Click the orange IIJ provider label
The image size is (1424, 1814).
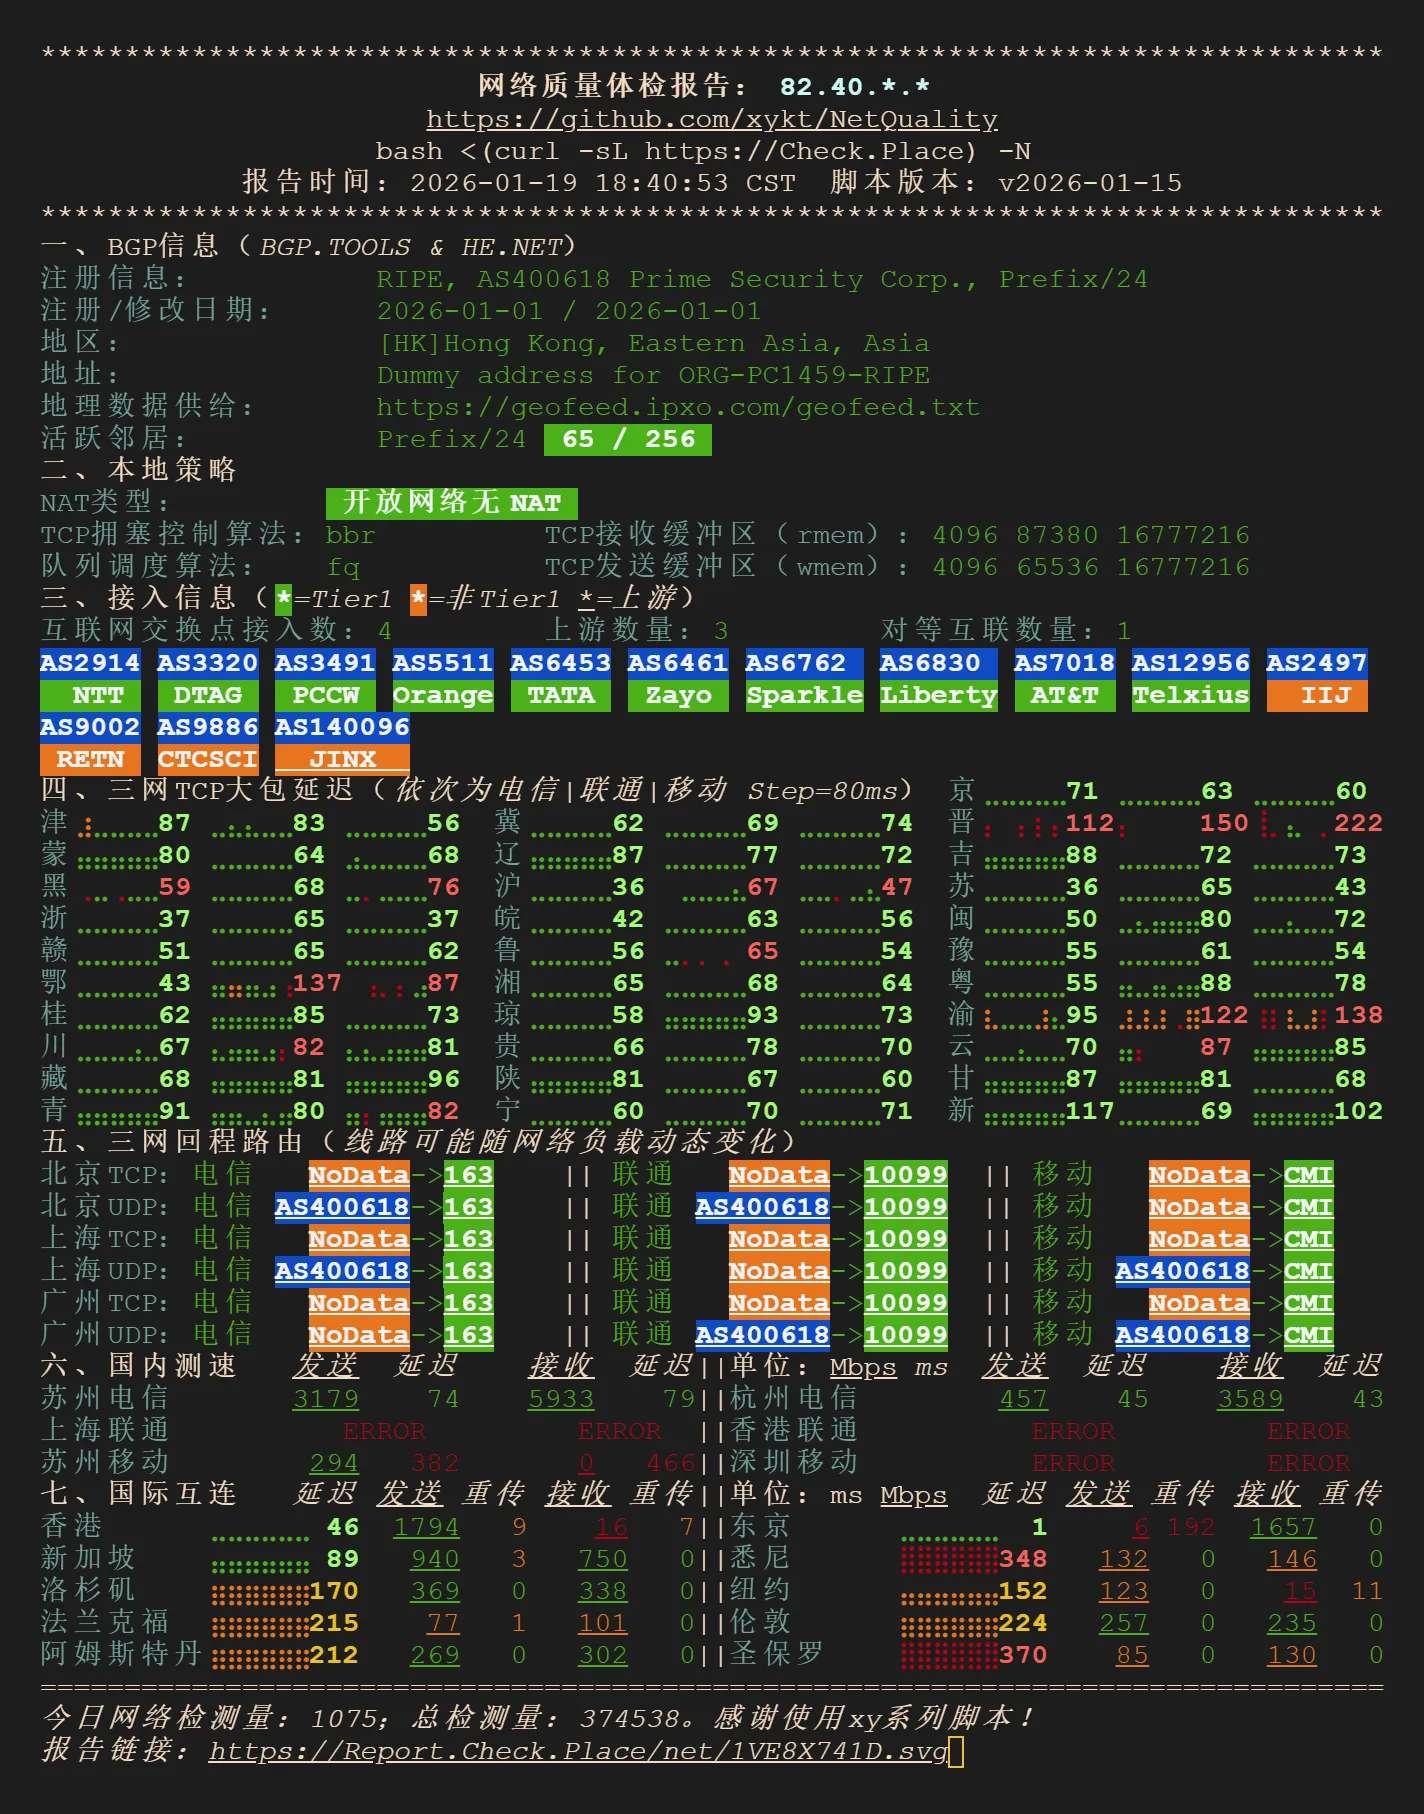(1316, 695)
